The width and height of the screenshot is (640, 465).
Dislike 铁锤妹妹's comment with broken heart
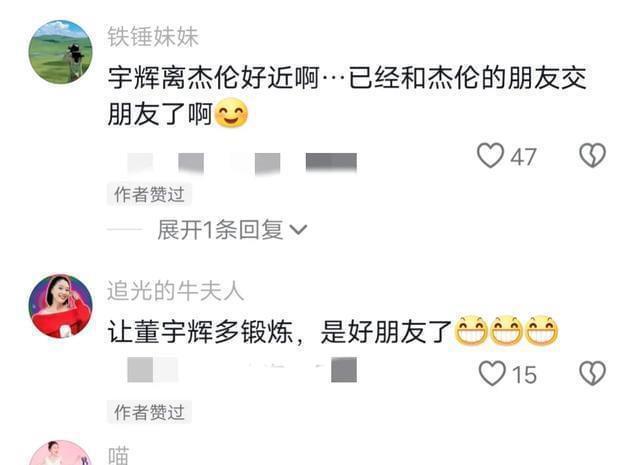click(x=593, y=155)
